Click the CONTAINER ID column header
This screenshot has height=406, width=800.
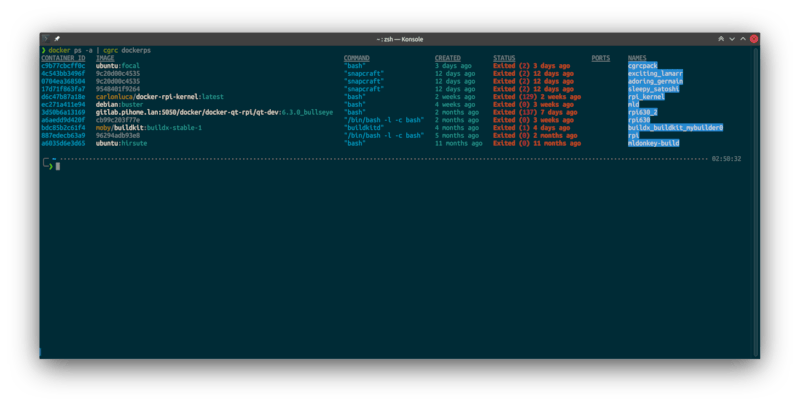tap(63, 58)
